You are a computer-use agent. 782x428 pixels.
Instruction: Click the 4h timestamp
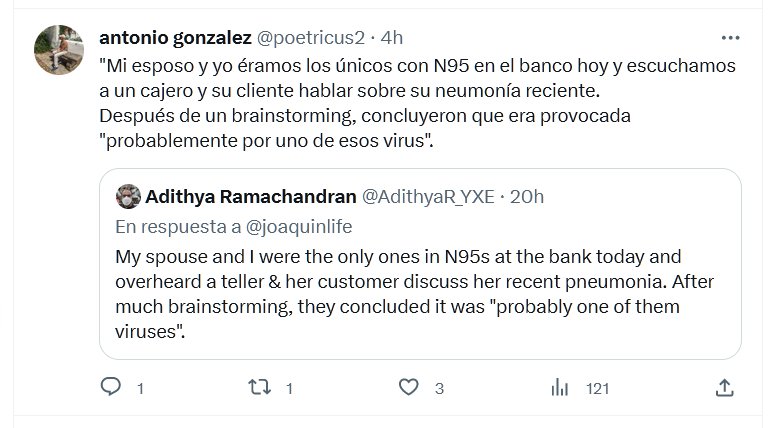tap(391, 38)
